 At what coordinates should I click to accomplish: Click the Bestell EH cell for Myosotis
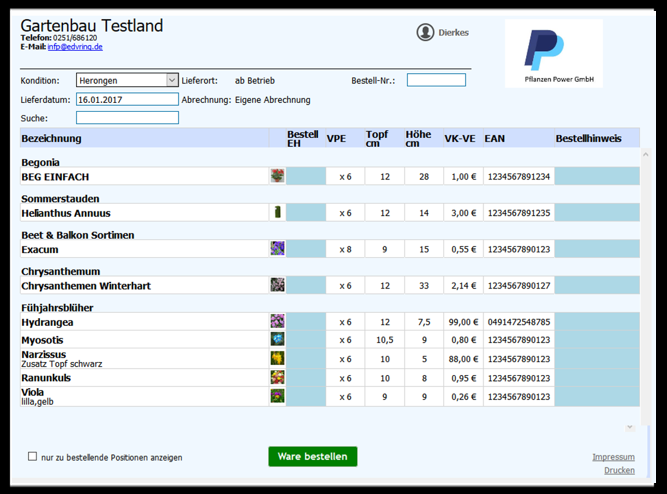click(306, 340)
